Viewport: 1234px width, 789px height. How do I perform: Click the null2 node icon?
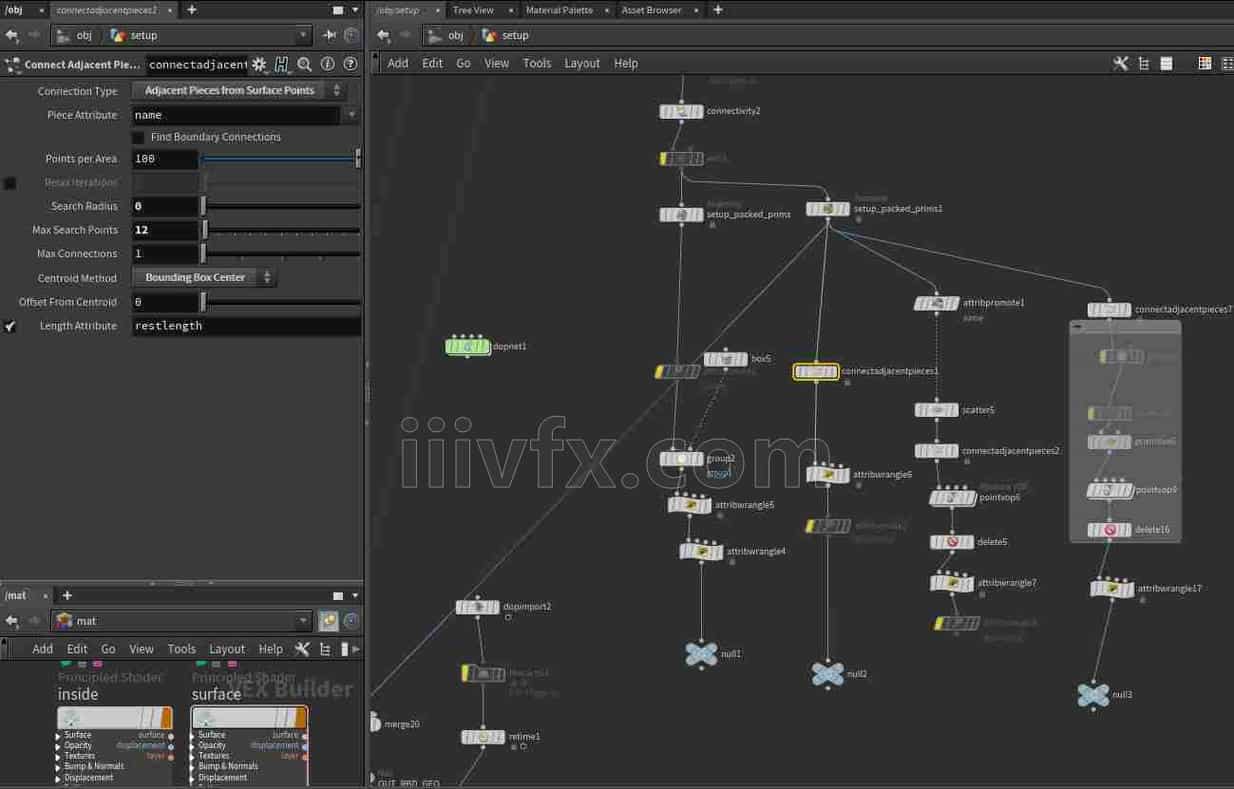827,674
